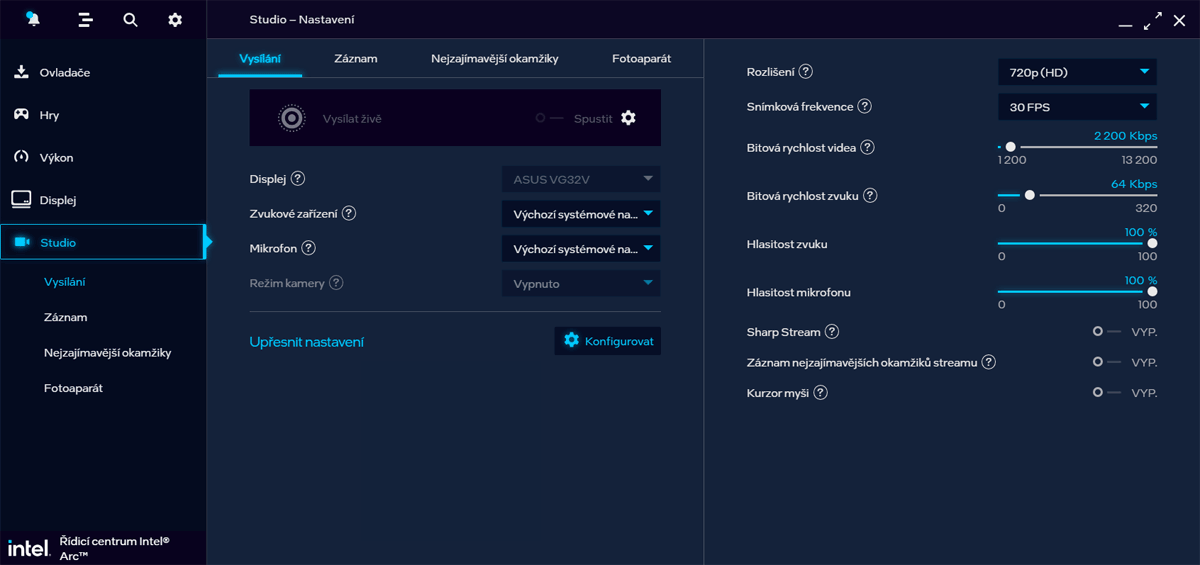Switch to the Záznam tab
1200x565 pixels.
tap(356, 59)
